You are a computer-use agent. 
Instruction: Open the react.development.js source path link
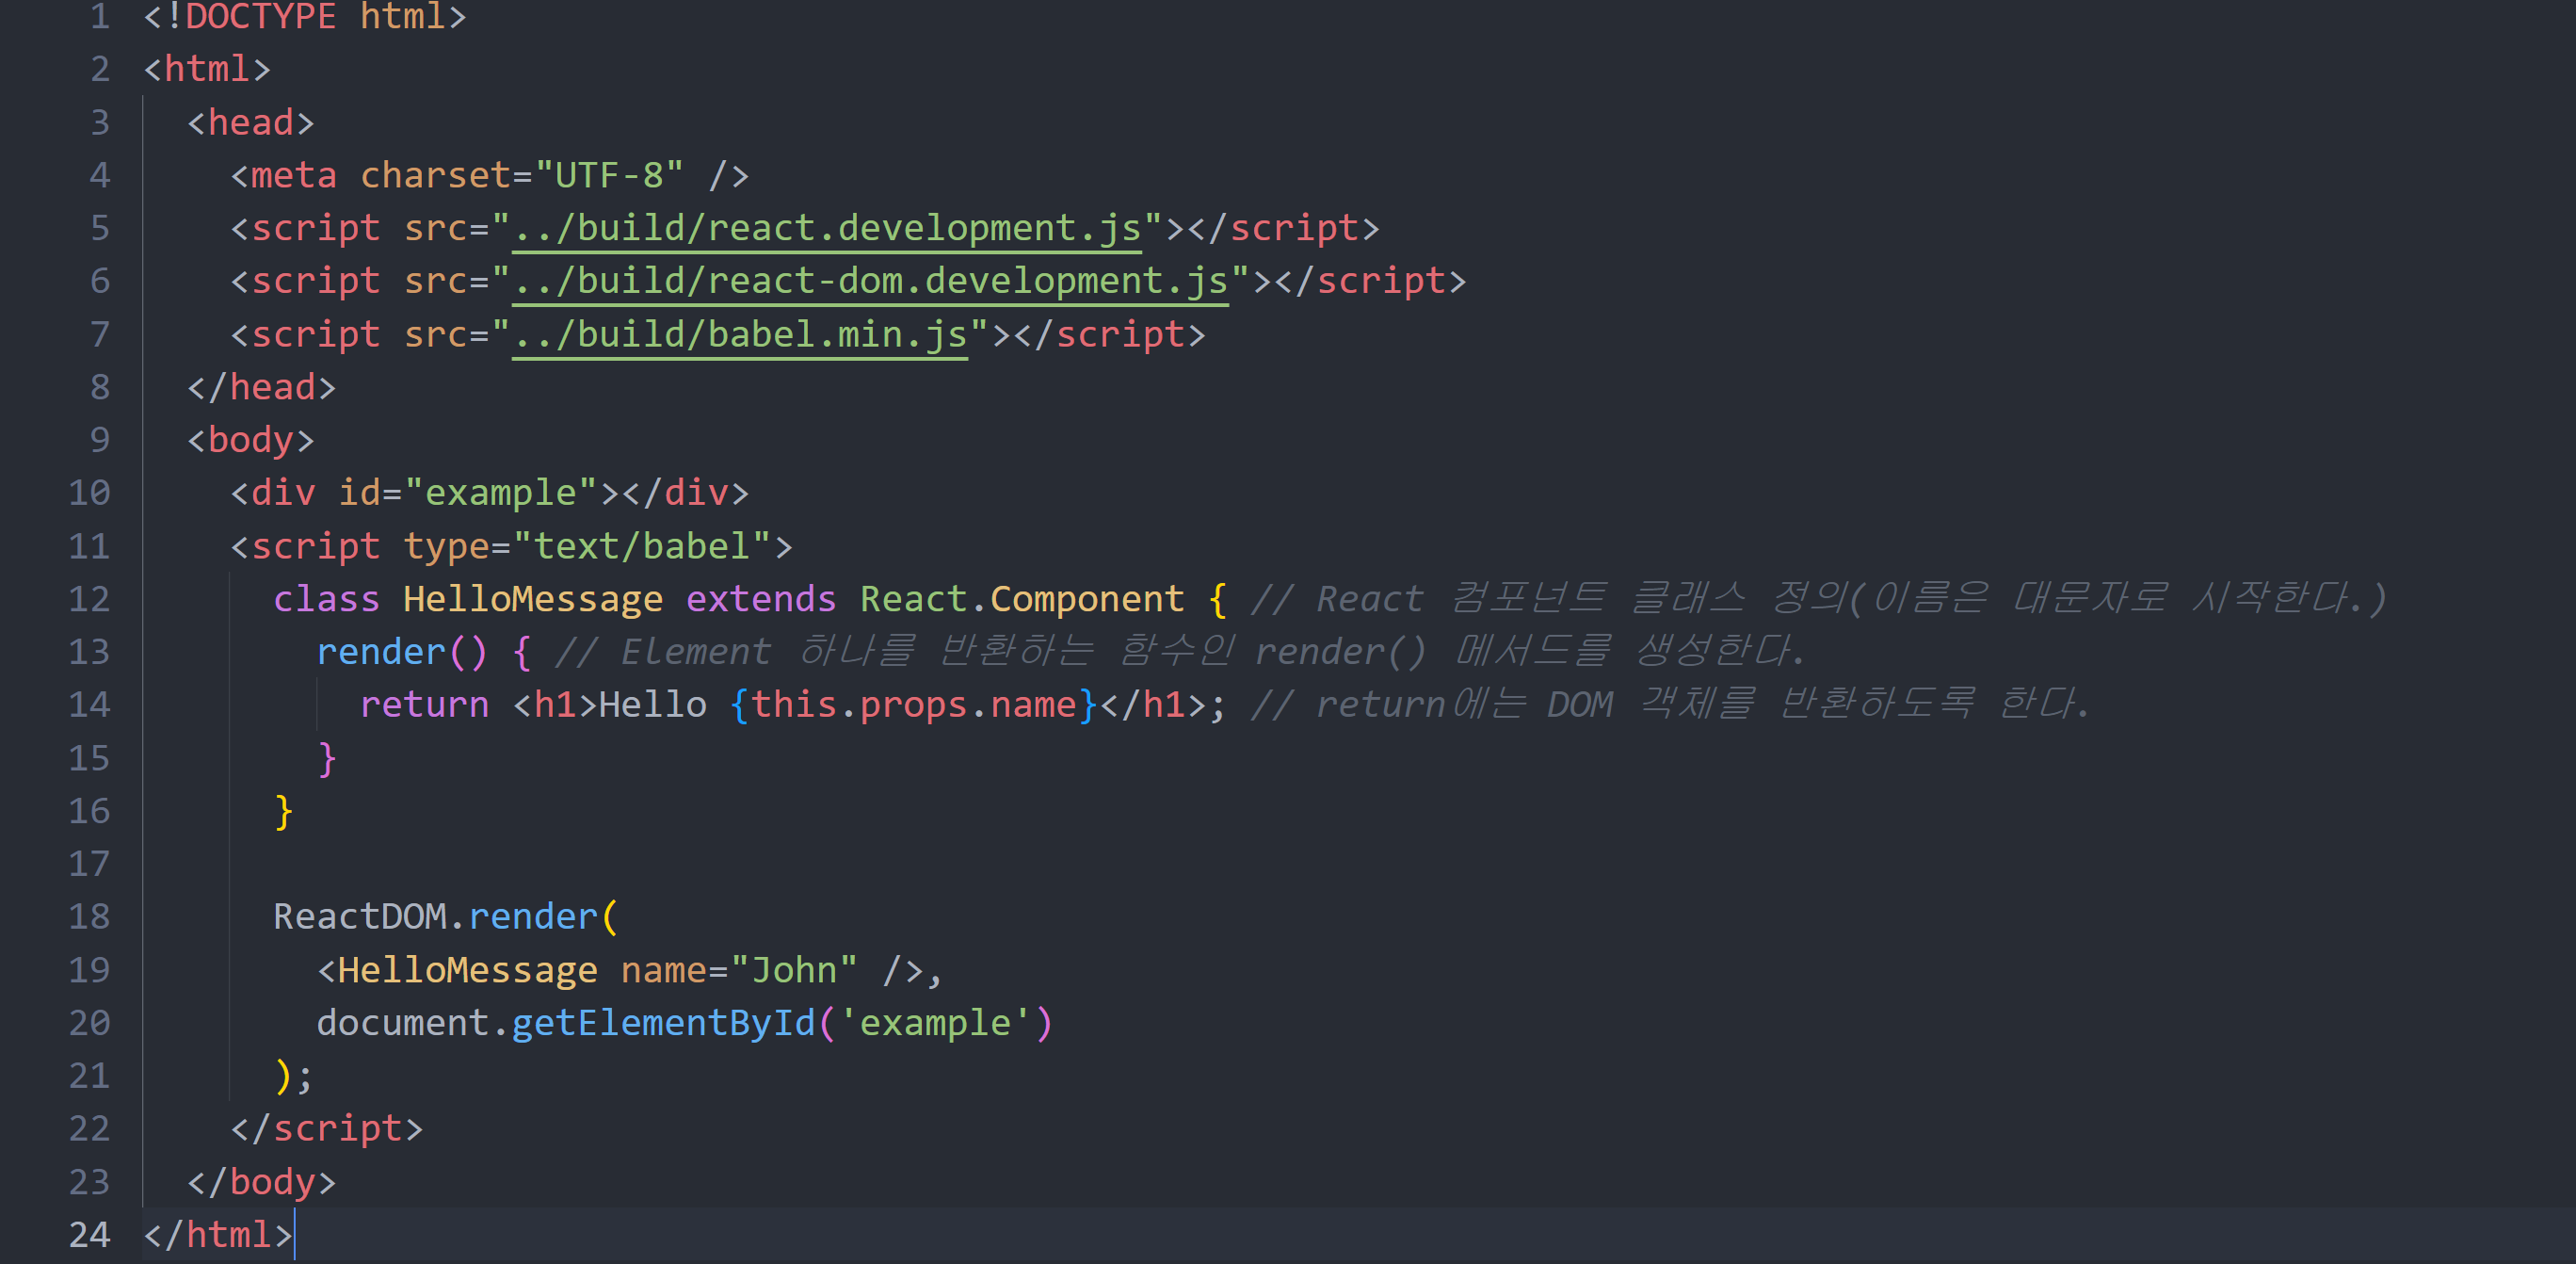(x=826, y=229)
